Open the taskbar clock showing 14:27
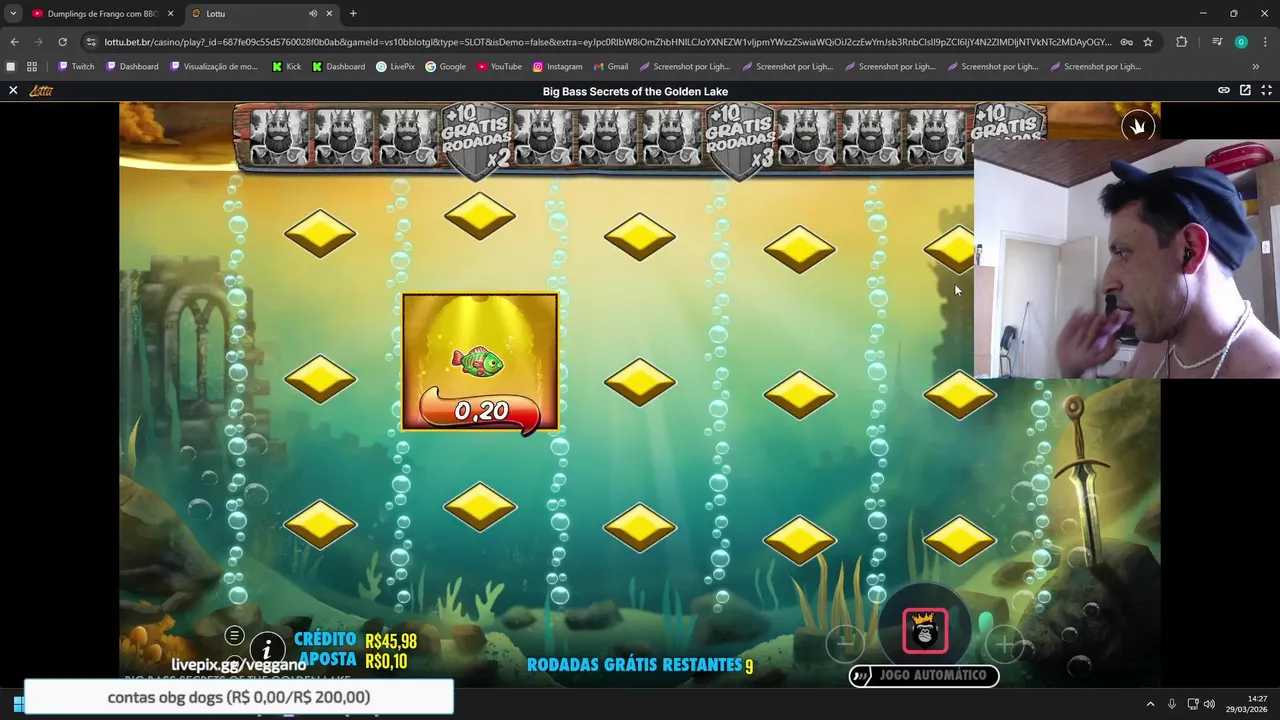1280x720 pixels. (1248, 704)
